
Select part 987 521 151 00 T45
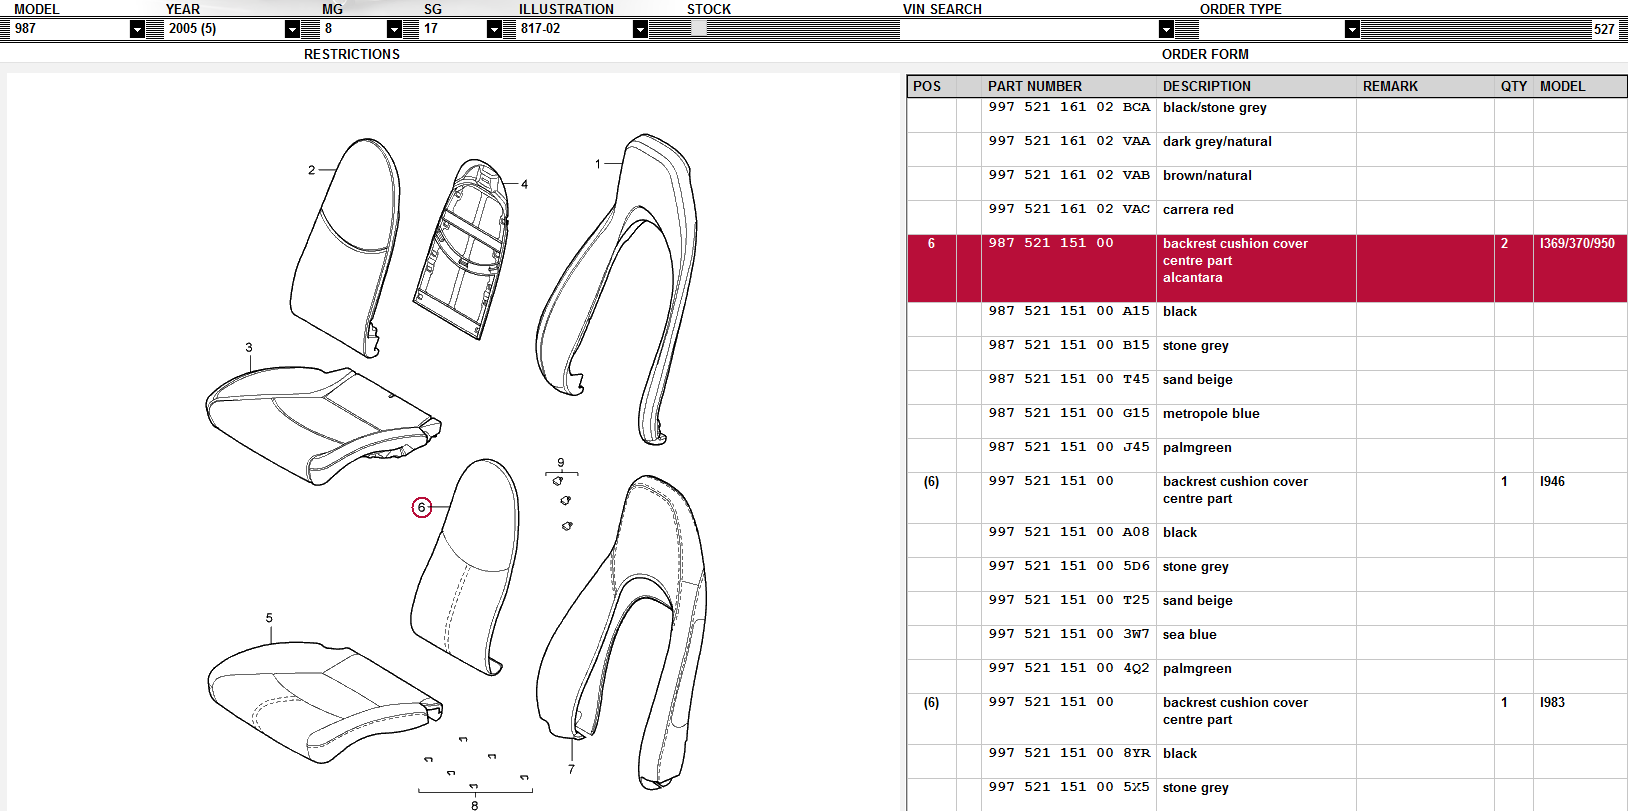pos(1069,379)
